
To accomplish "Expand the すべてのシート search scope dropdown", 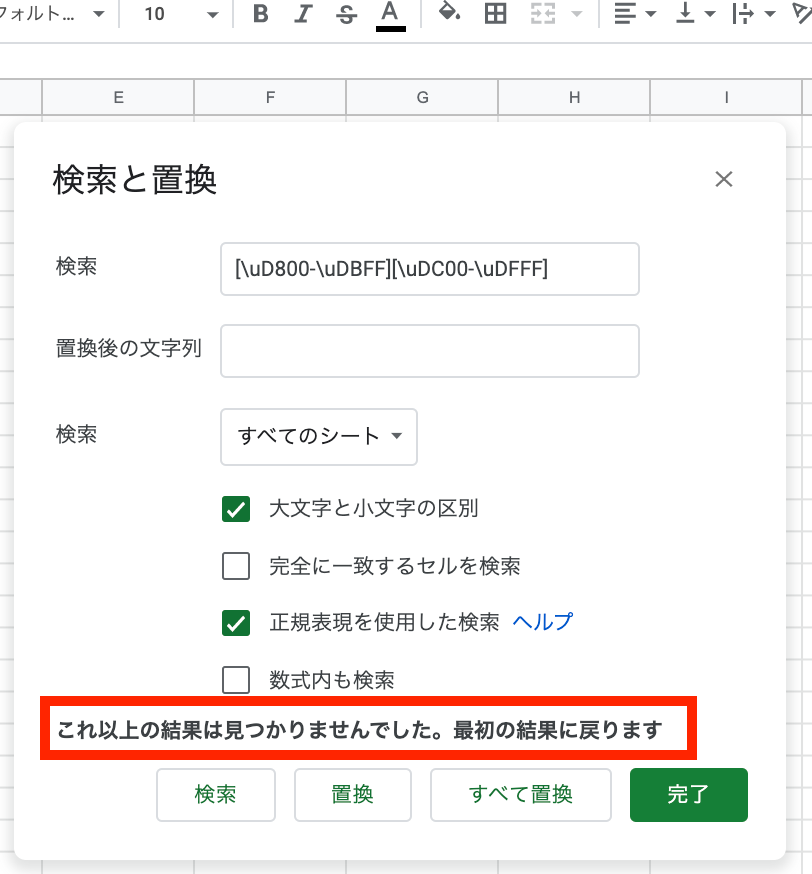I will coord(319,436).
